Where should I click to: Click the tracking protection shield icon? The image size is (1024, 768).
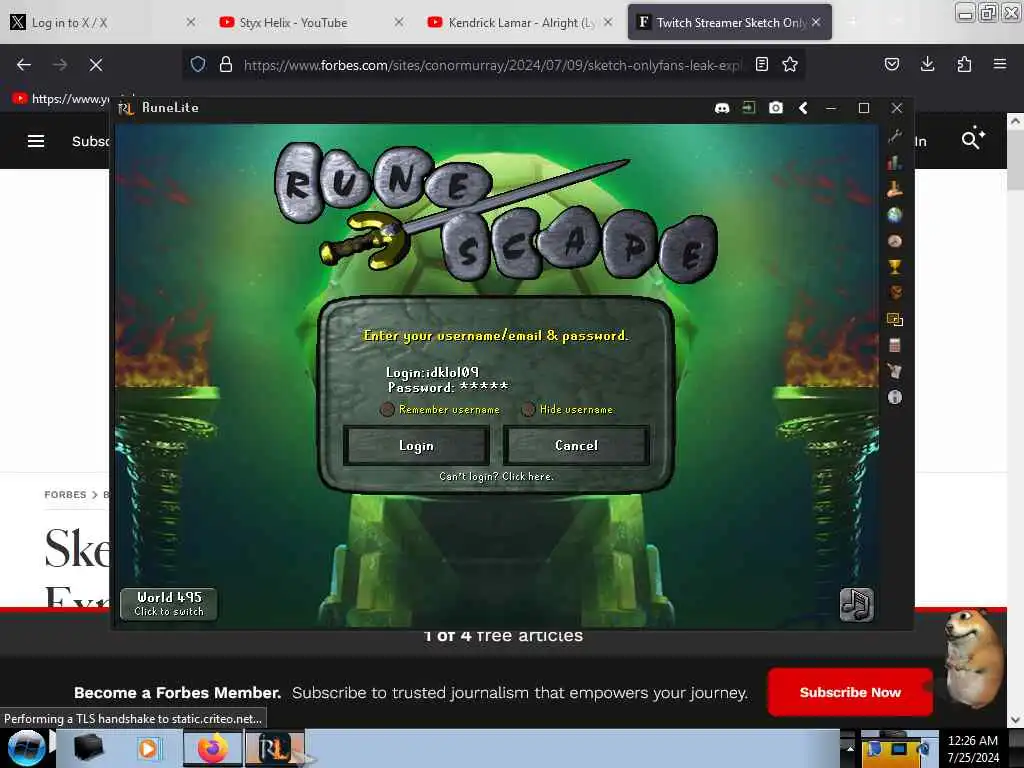[x=198, y=65]
